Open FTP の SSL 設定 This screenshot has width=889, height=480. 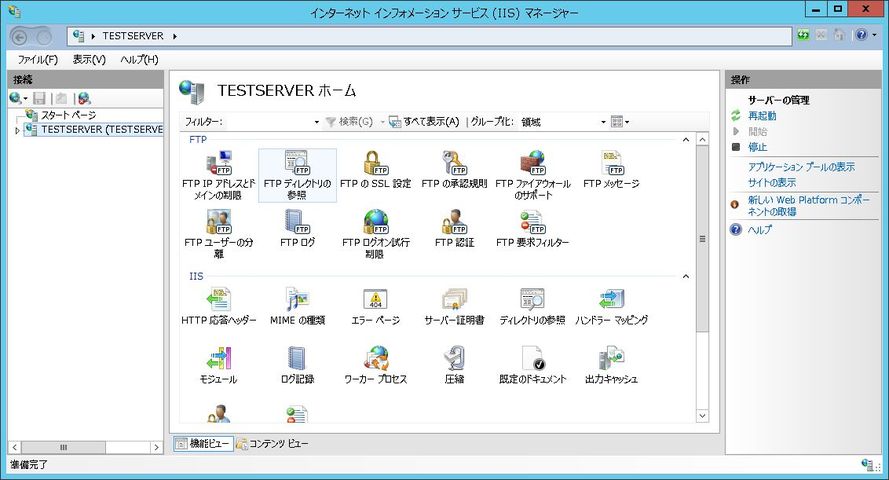pos(375,170)
